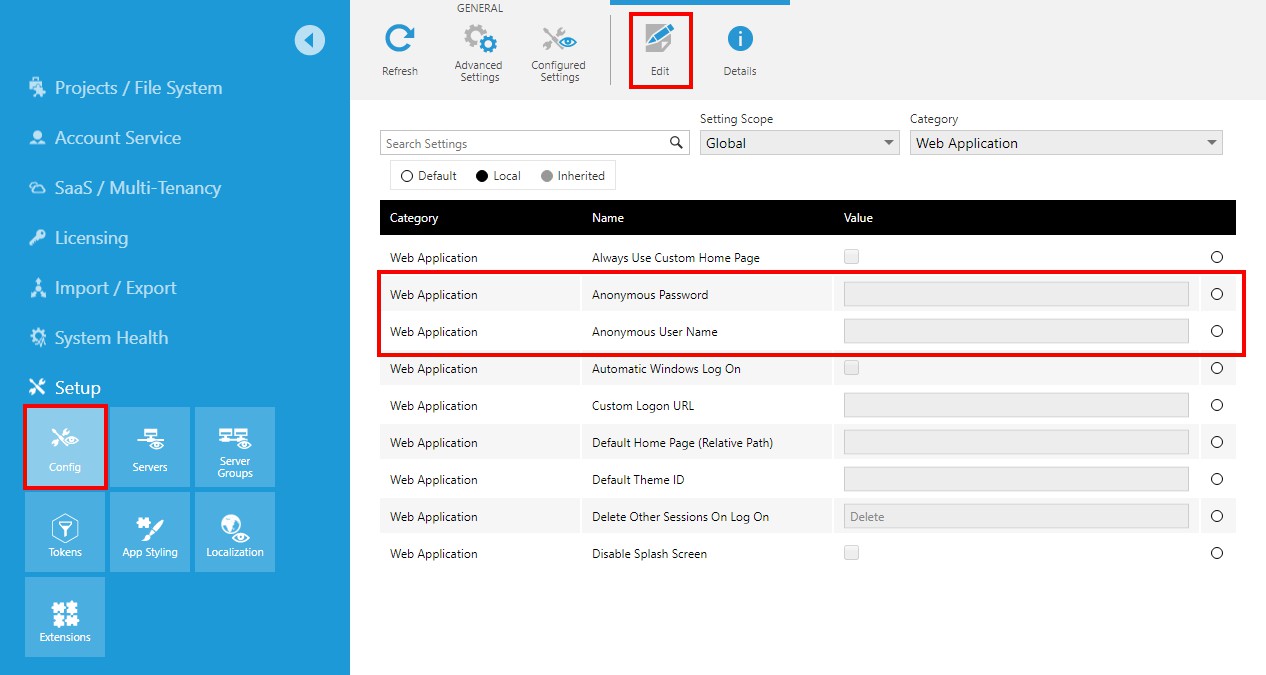
Task: Open the Setting Scope dropdown
Action: click(x=798, y=142)
